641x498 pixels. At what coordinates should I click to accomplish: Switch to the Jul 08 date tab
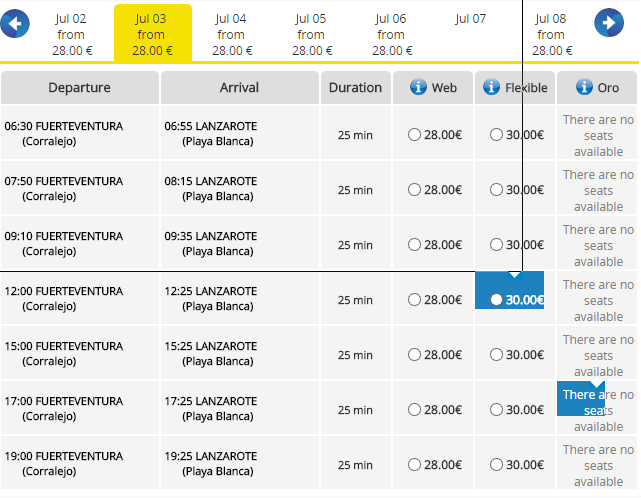coord(551,34)
